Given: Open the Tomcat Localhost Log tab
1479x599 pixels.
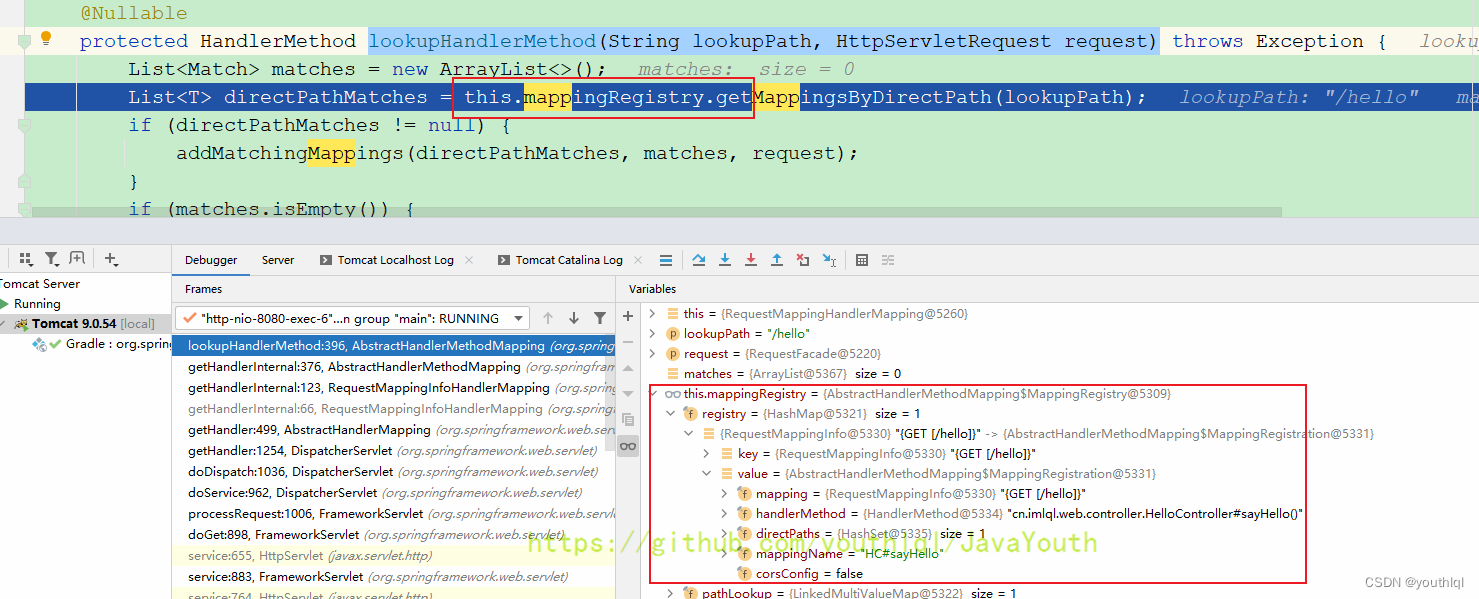Looking at the screenshot, I should (x=395, y=260).
